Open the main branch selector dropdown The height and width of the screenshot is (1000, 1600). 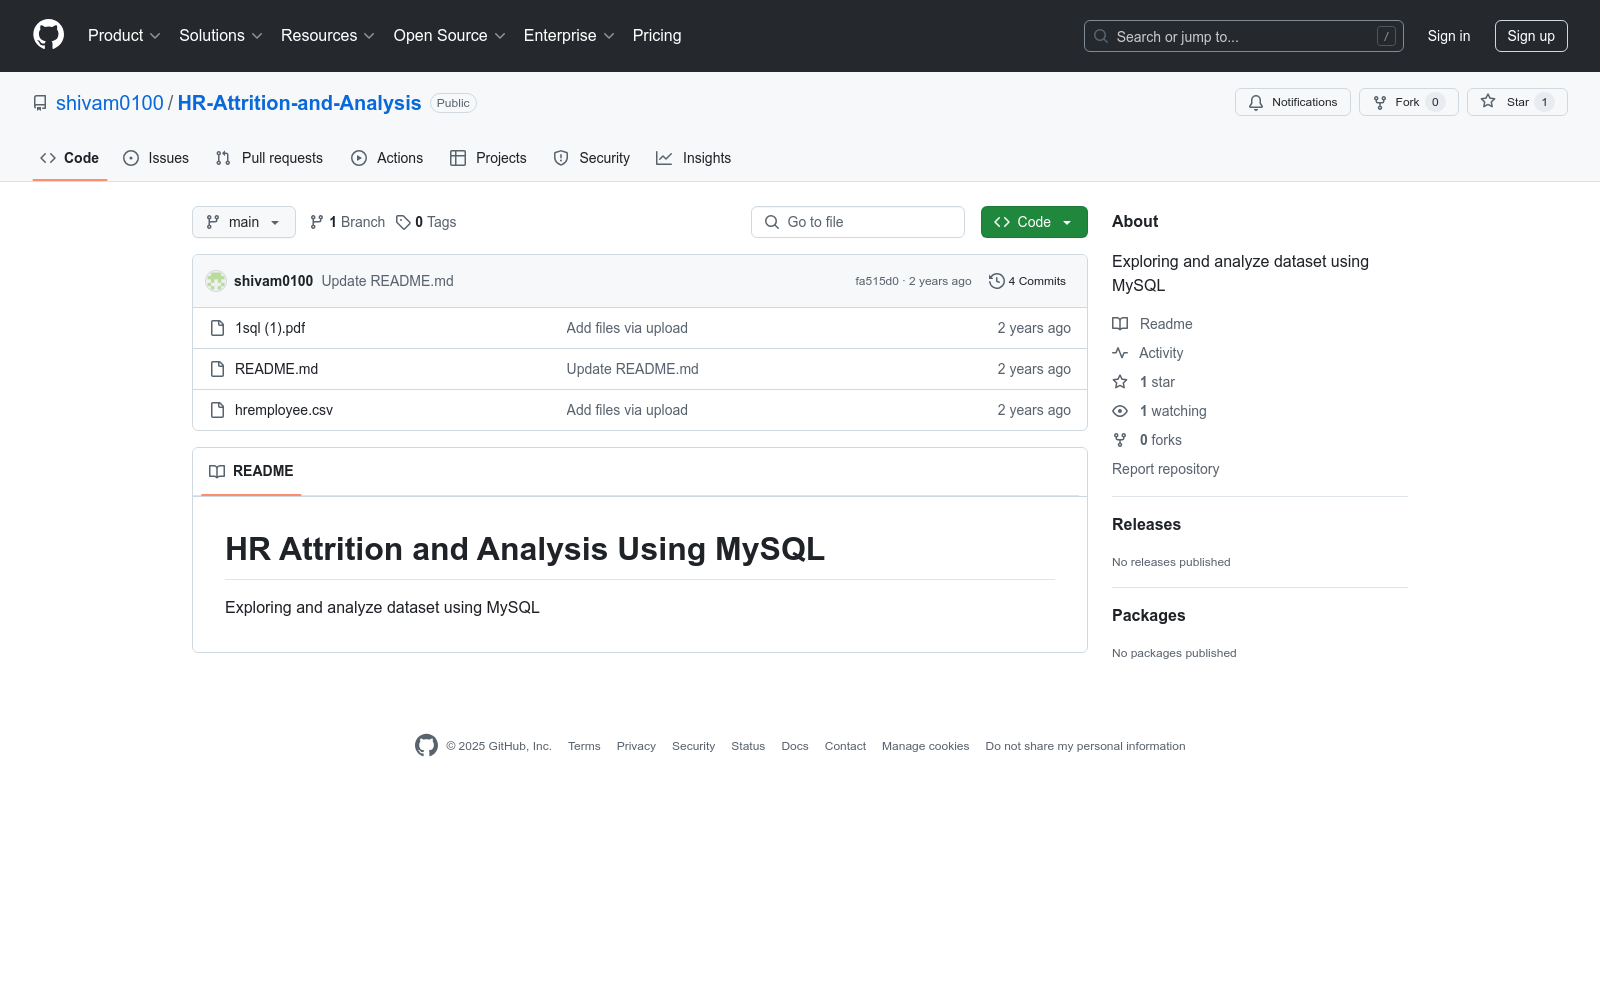point(244,222)
